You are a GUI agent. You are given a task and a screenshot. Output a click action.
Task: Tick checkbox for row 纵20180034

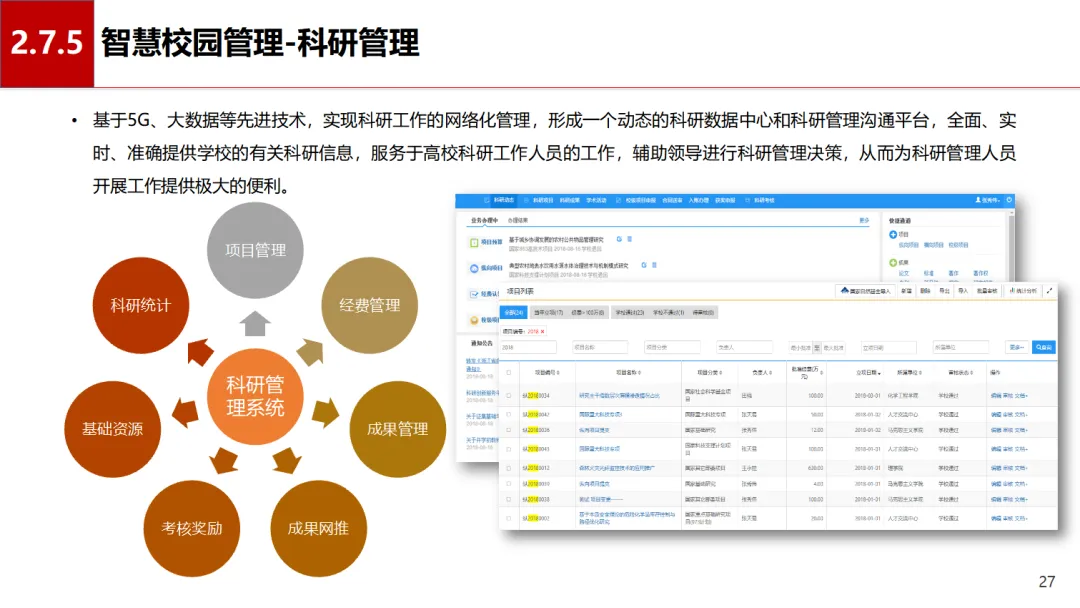(x=509, y=396)
